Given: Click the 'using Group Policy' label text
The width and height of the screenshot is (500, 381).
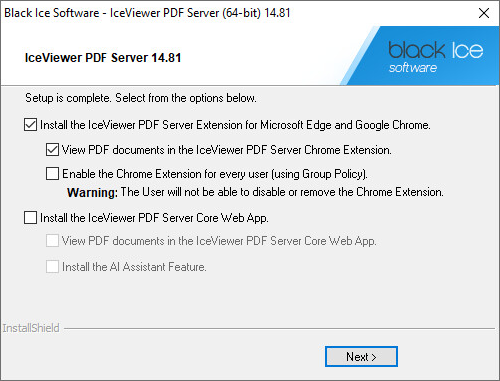Looking at the screenshot, I should pyautogui.click(x=336, y=174).
